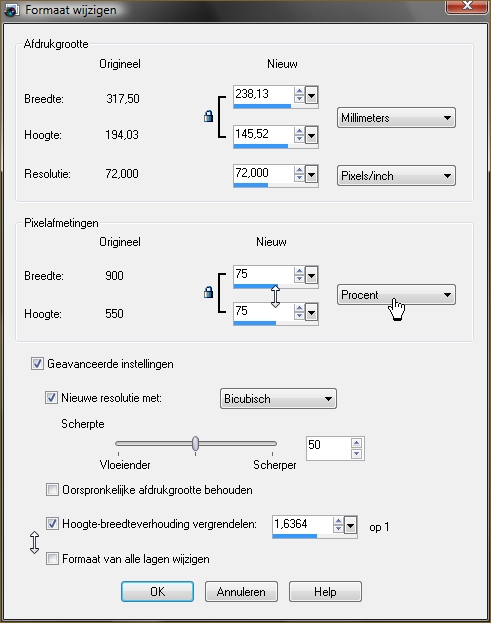Image resolution: width=491 pixels, height=623 pixels.
Task: Uncheck Nieuwe resolutie met option
Action: pos(51,398)
